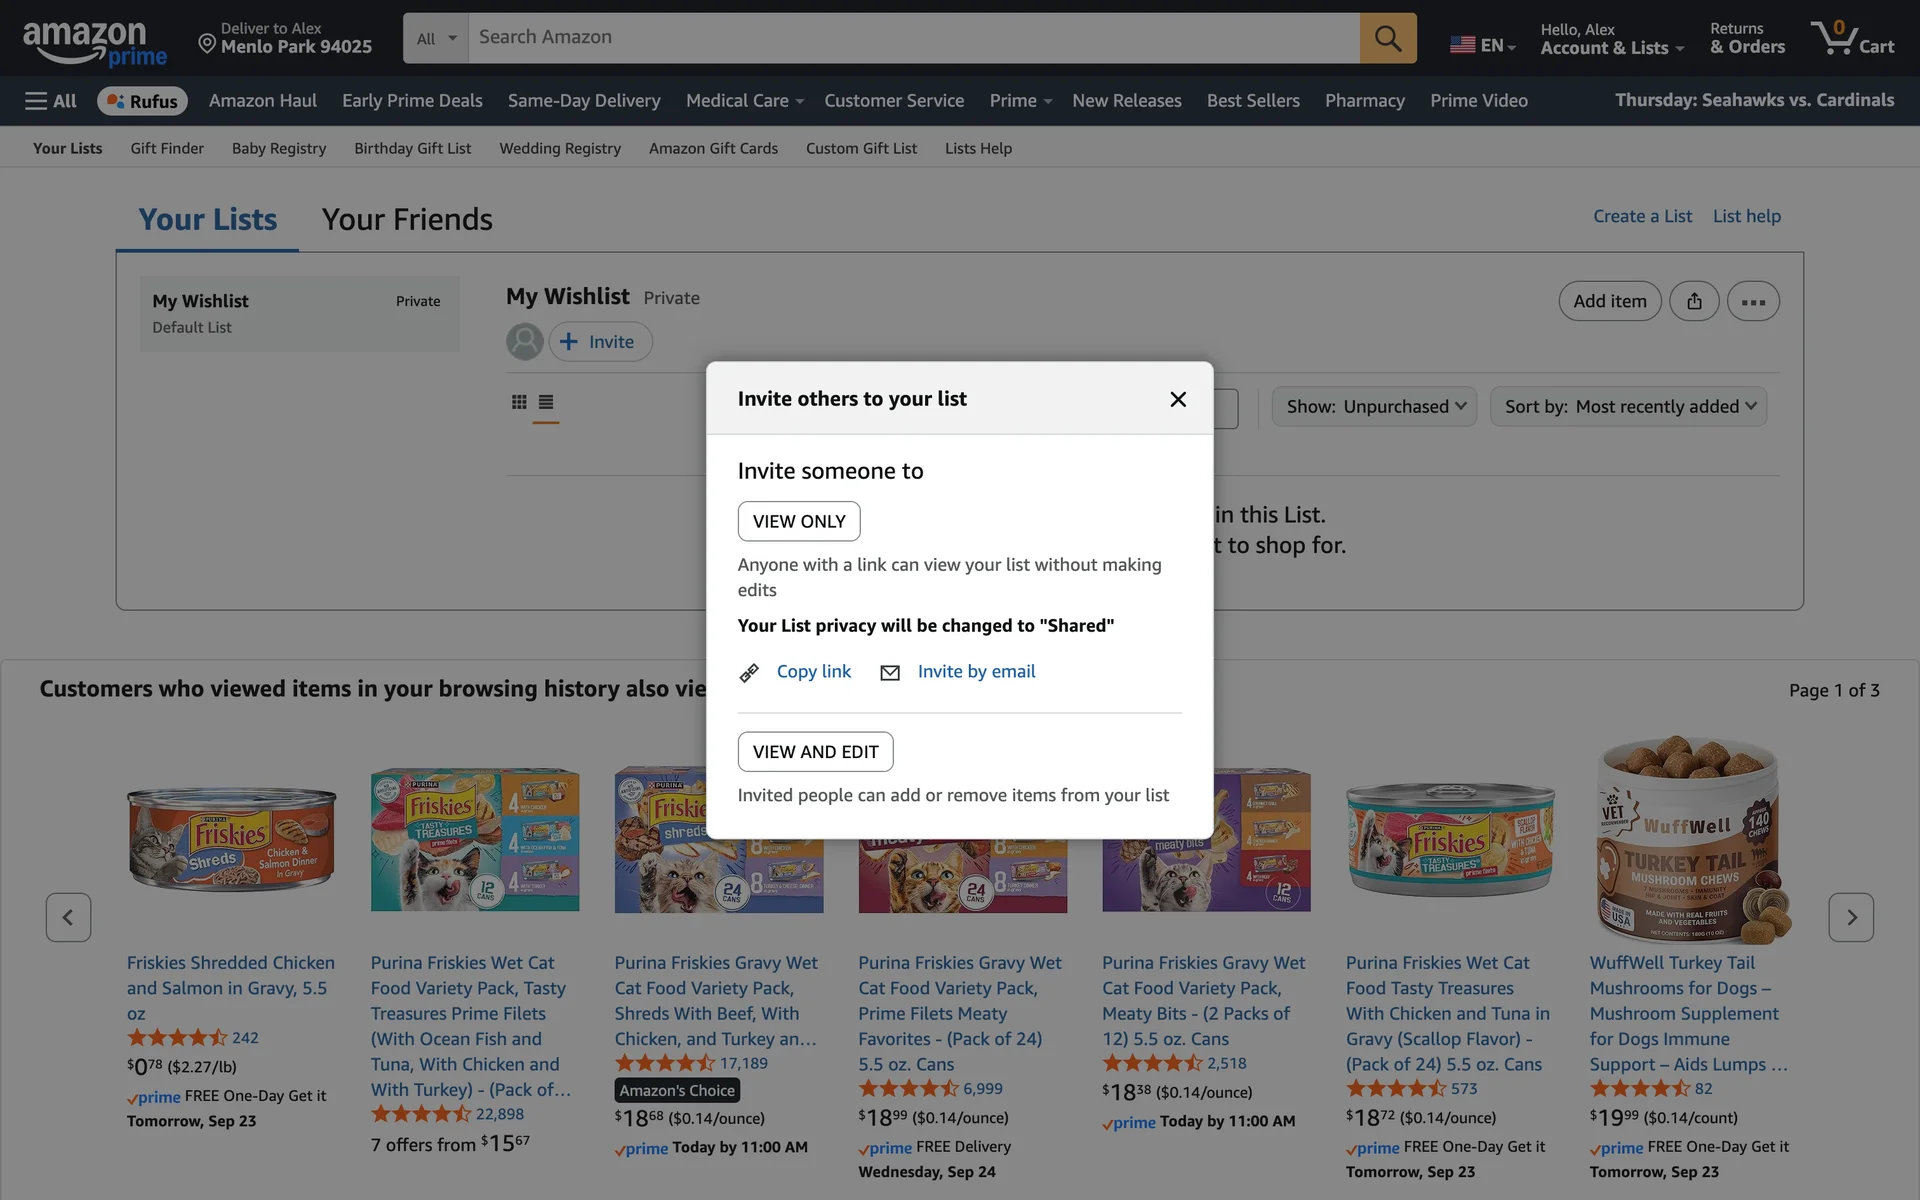Click into the Search Amazon field
Screen dimensions: 1920x1200
912,38
